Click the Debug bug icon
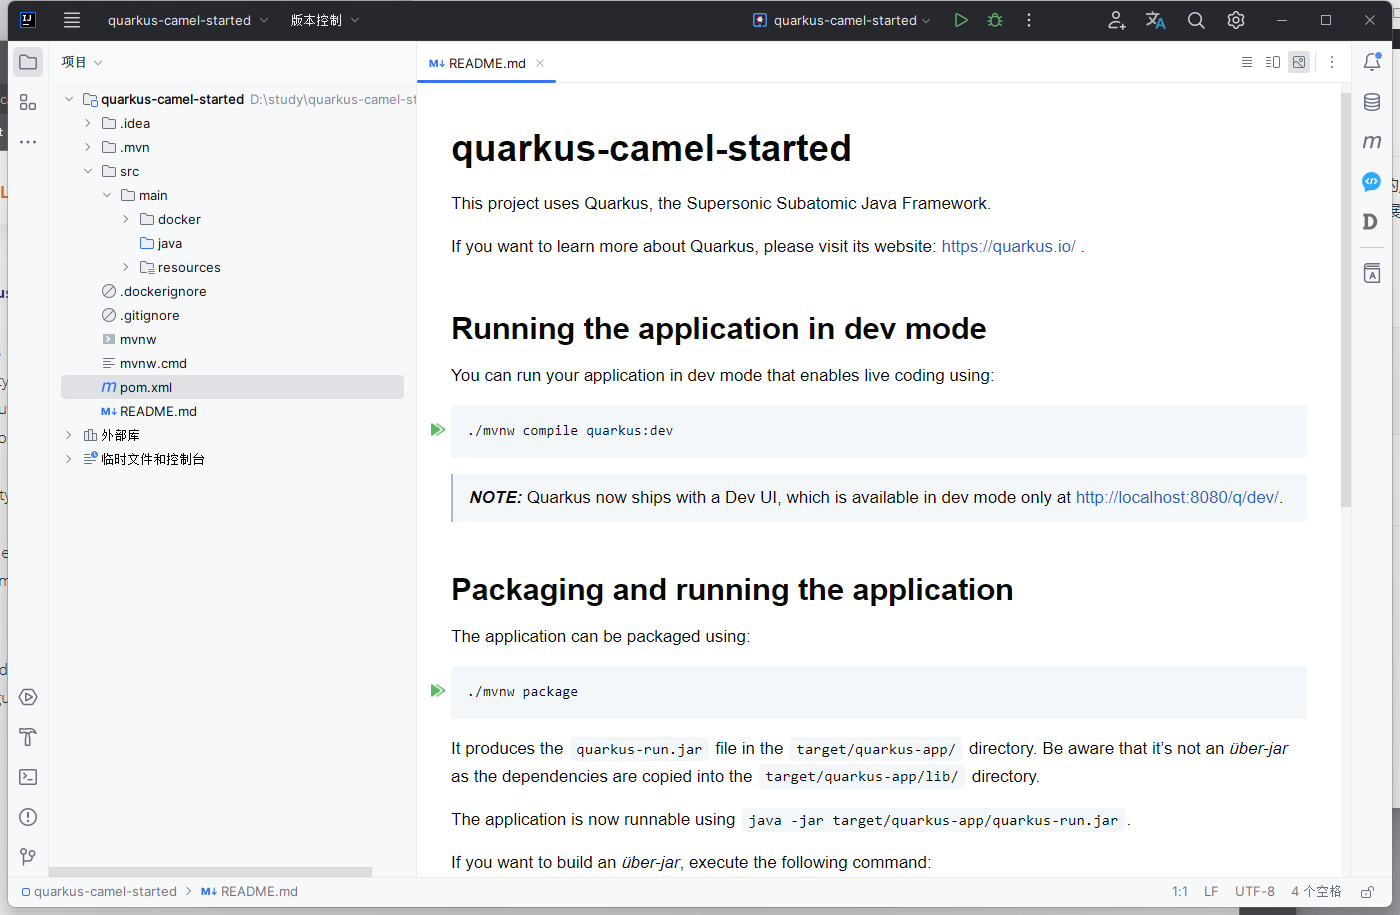Viewport: 1400px width, 915px height. 994,20
